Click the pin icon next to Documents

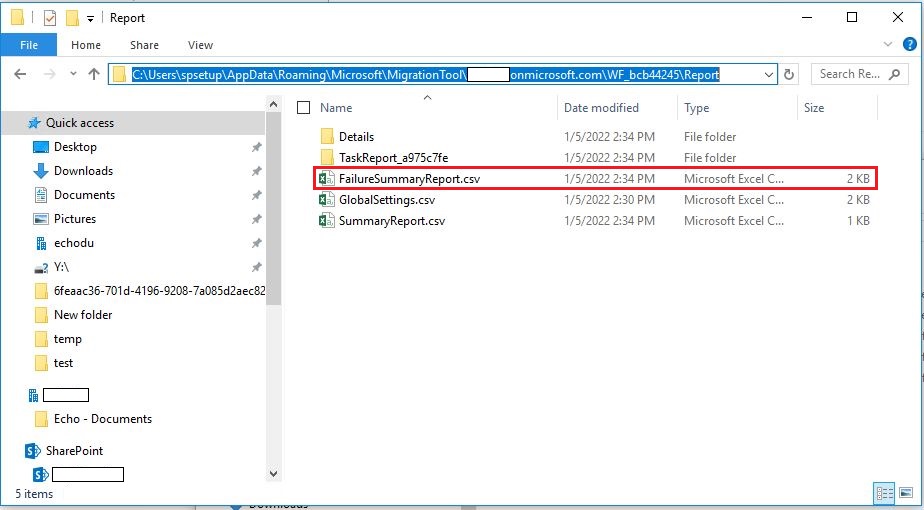tap(256, 195)
